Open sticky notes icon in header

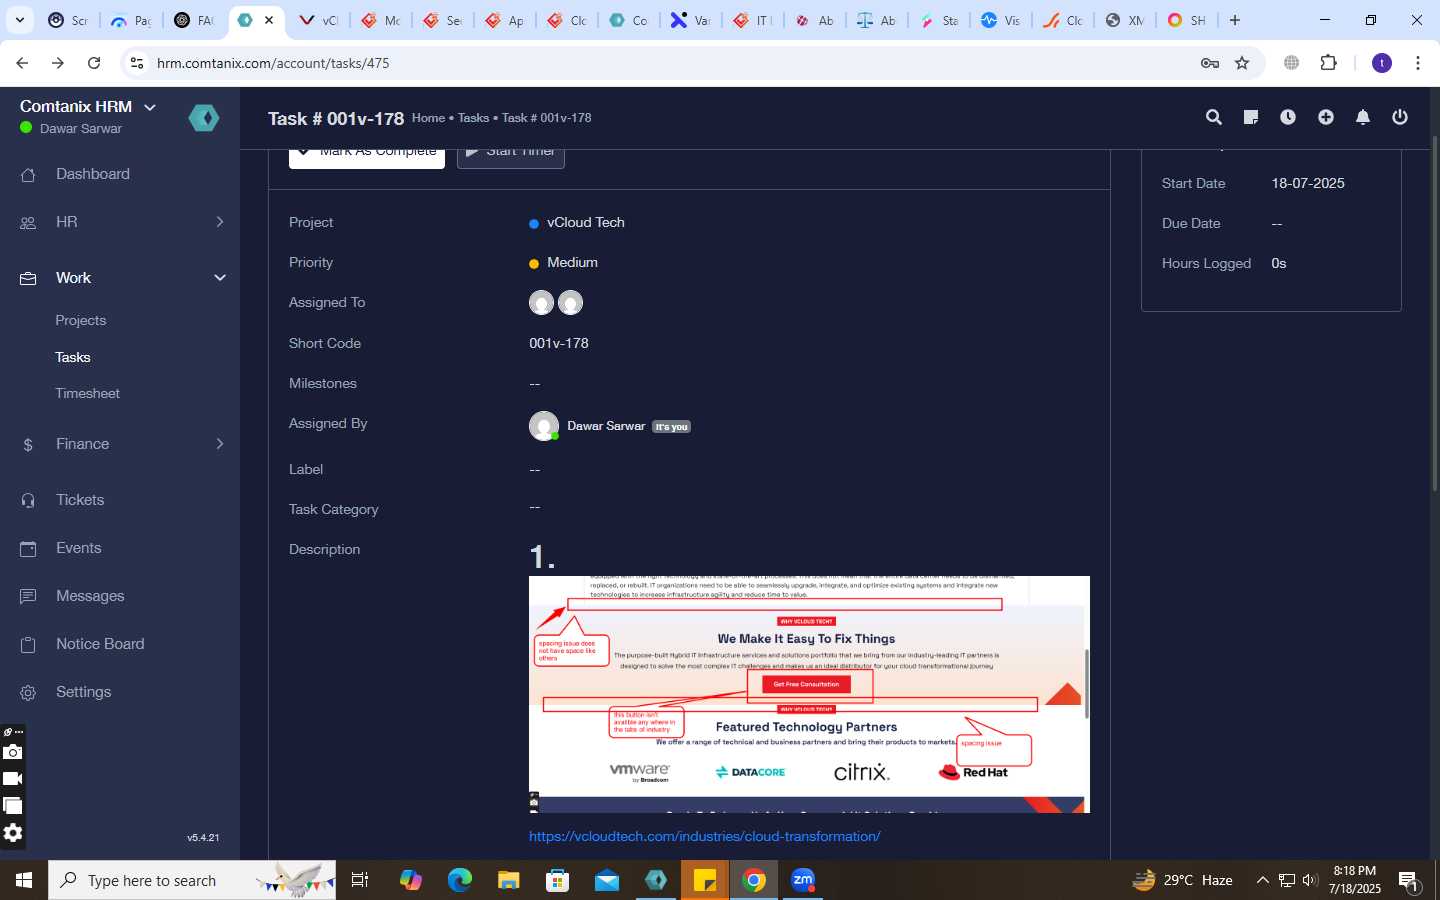1250,117
